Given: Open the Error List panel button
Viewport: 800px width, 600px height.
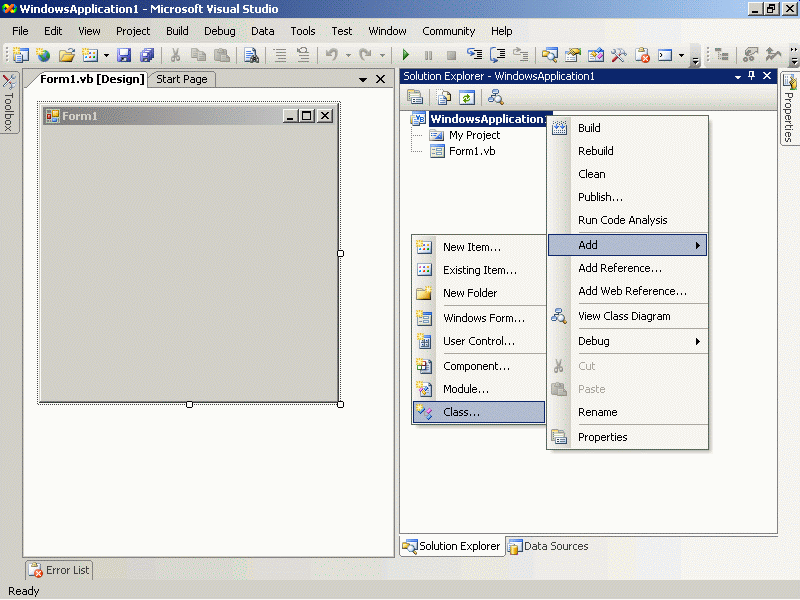Looking at the screenshot, I should click(59, 570).
